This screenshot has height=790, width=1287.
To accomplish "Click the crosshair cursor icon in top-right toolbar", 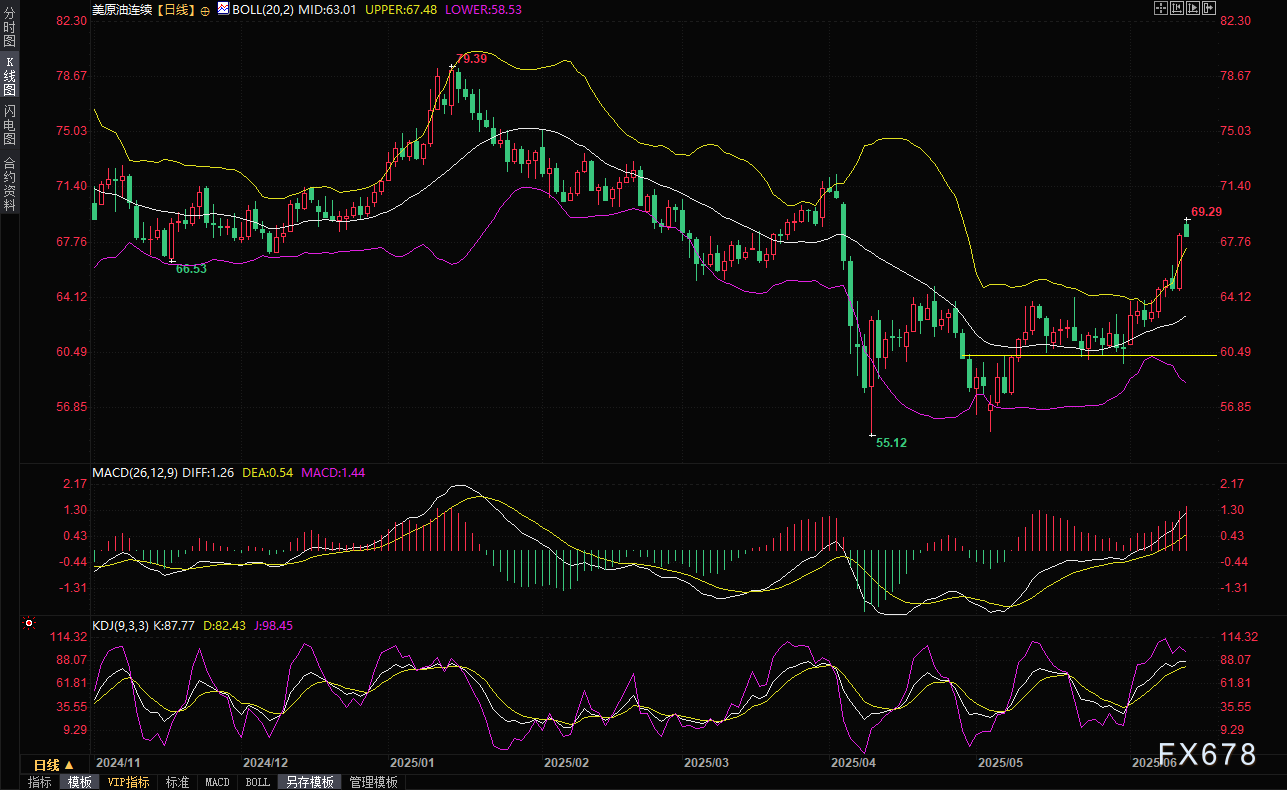I will click(1161, 8).
